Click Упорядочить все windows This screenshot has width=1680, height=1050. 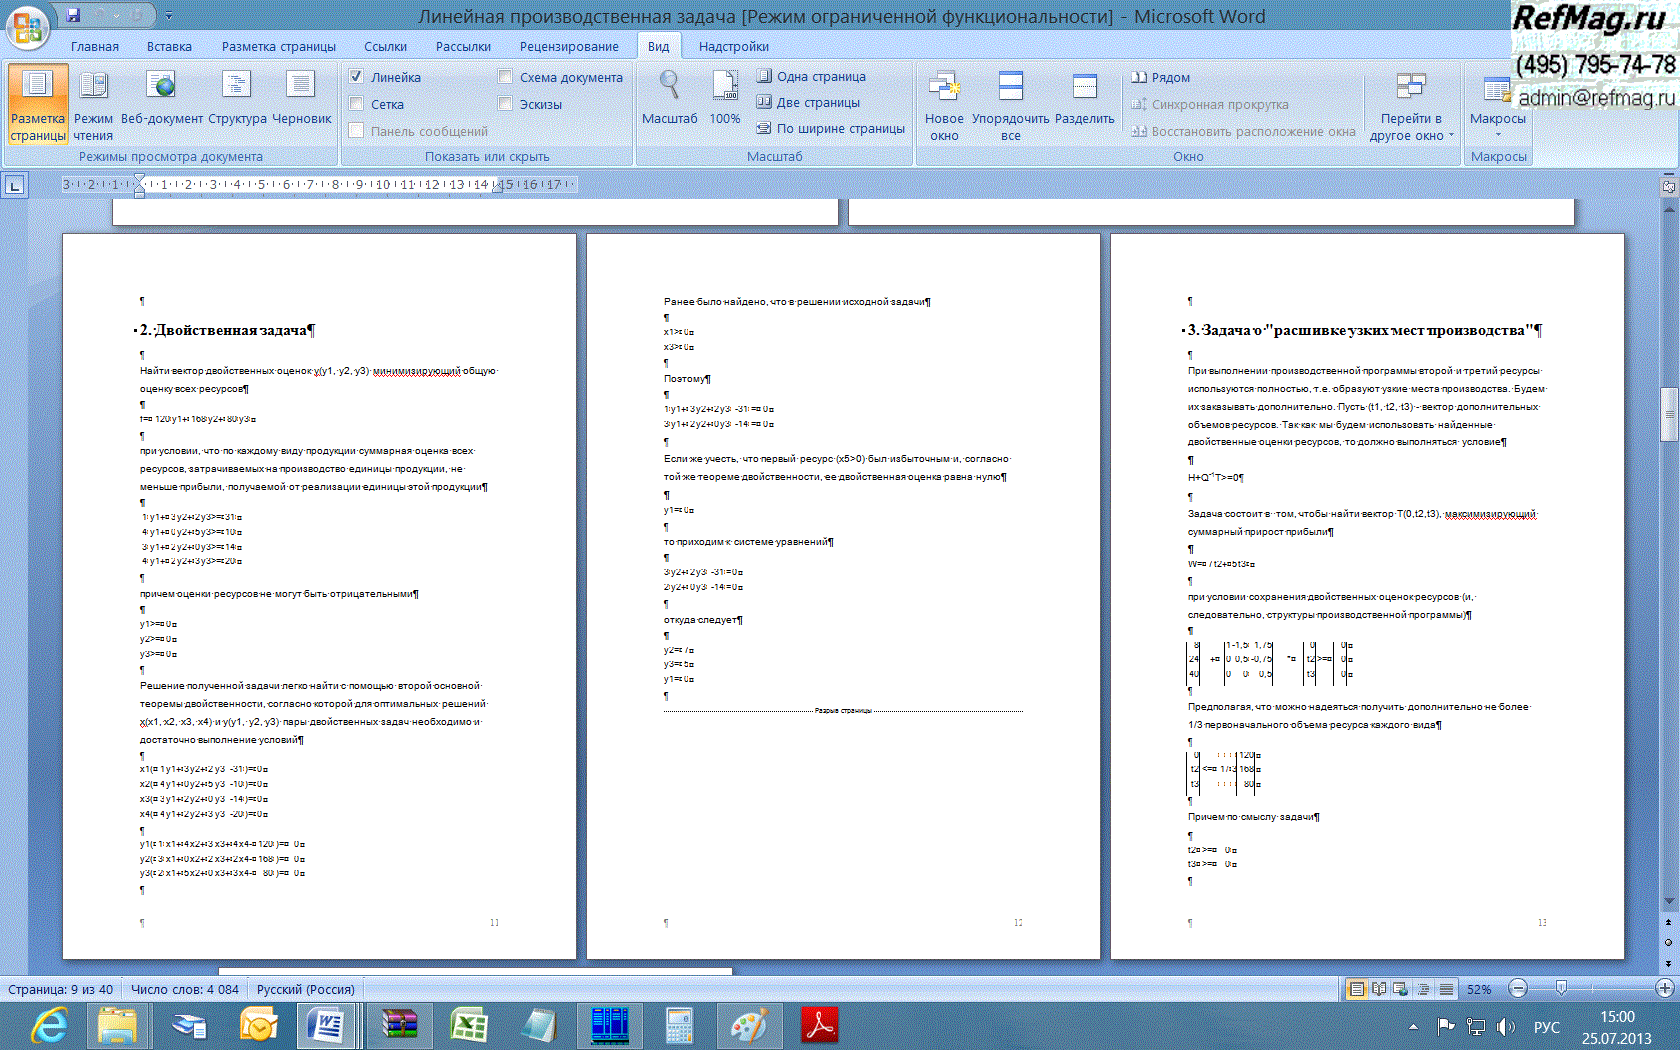(x=1010, y=105)
